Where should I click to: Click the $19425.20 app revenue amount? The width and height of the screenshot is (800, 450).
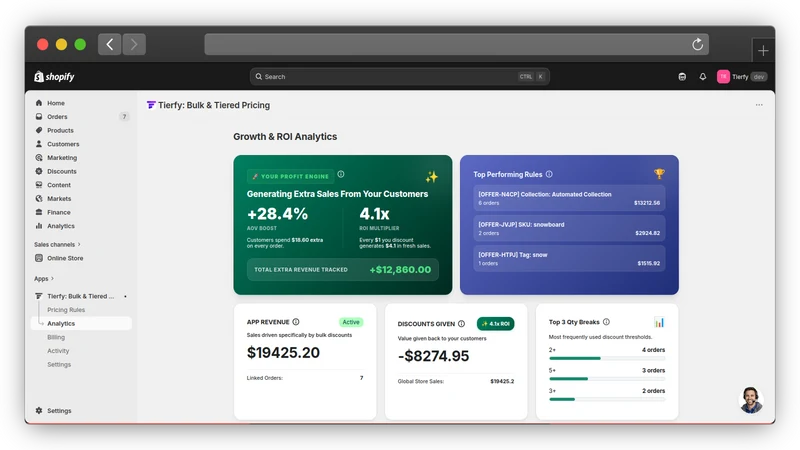click(x=283, y=353)
